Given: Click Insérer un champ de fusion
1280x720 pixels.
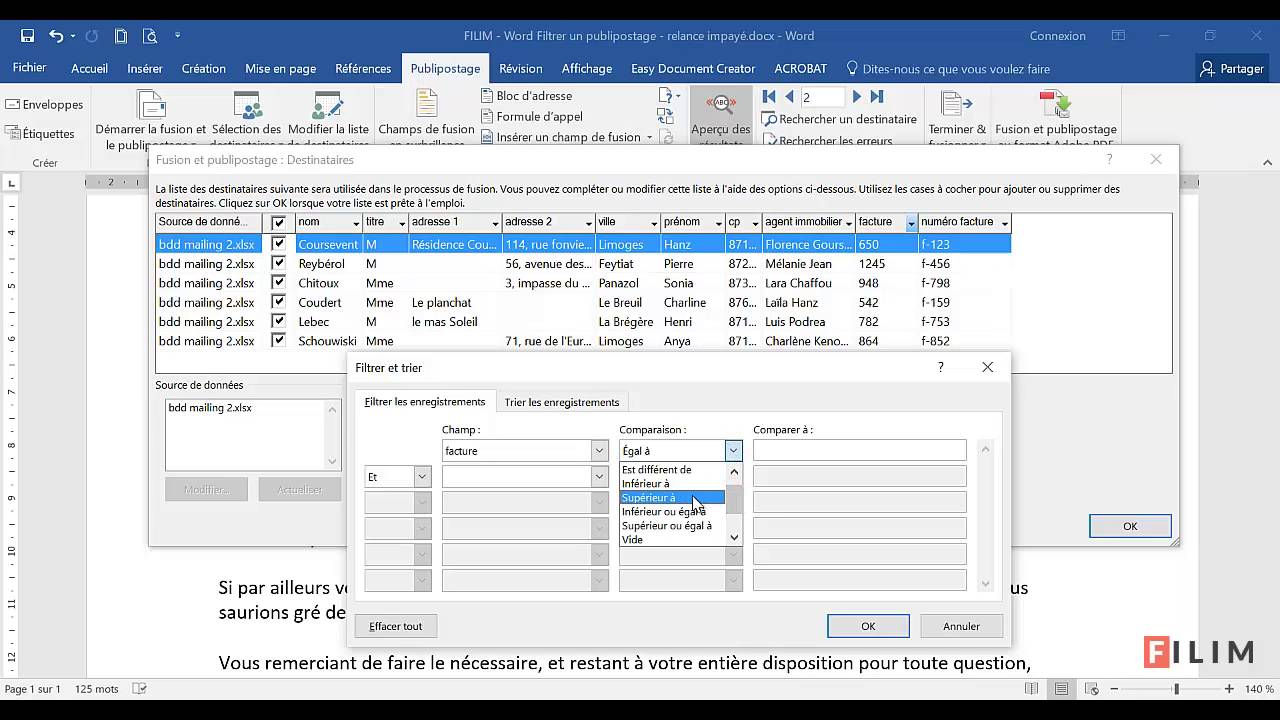Looking at the screenshot, I should 568,137.
